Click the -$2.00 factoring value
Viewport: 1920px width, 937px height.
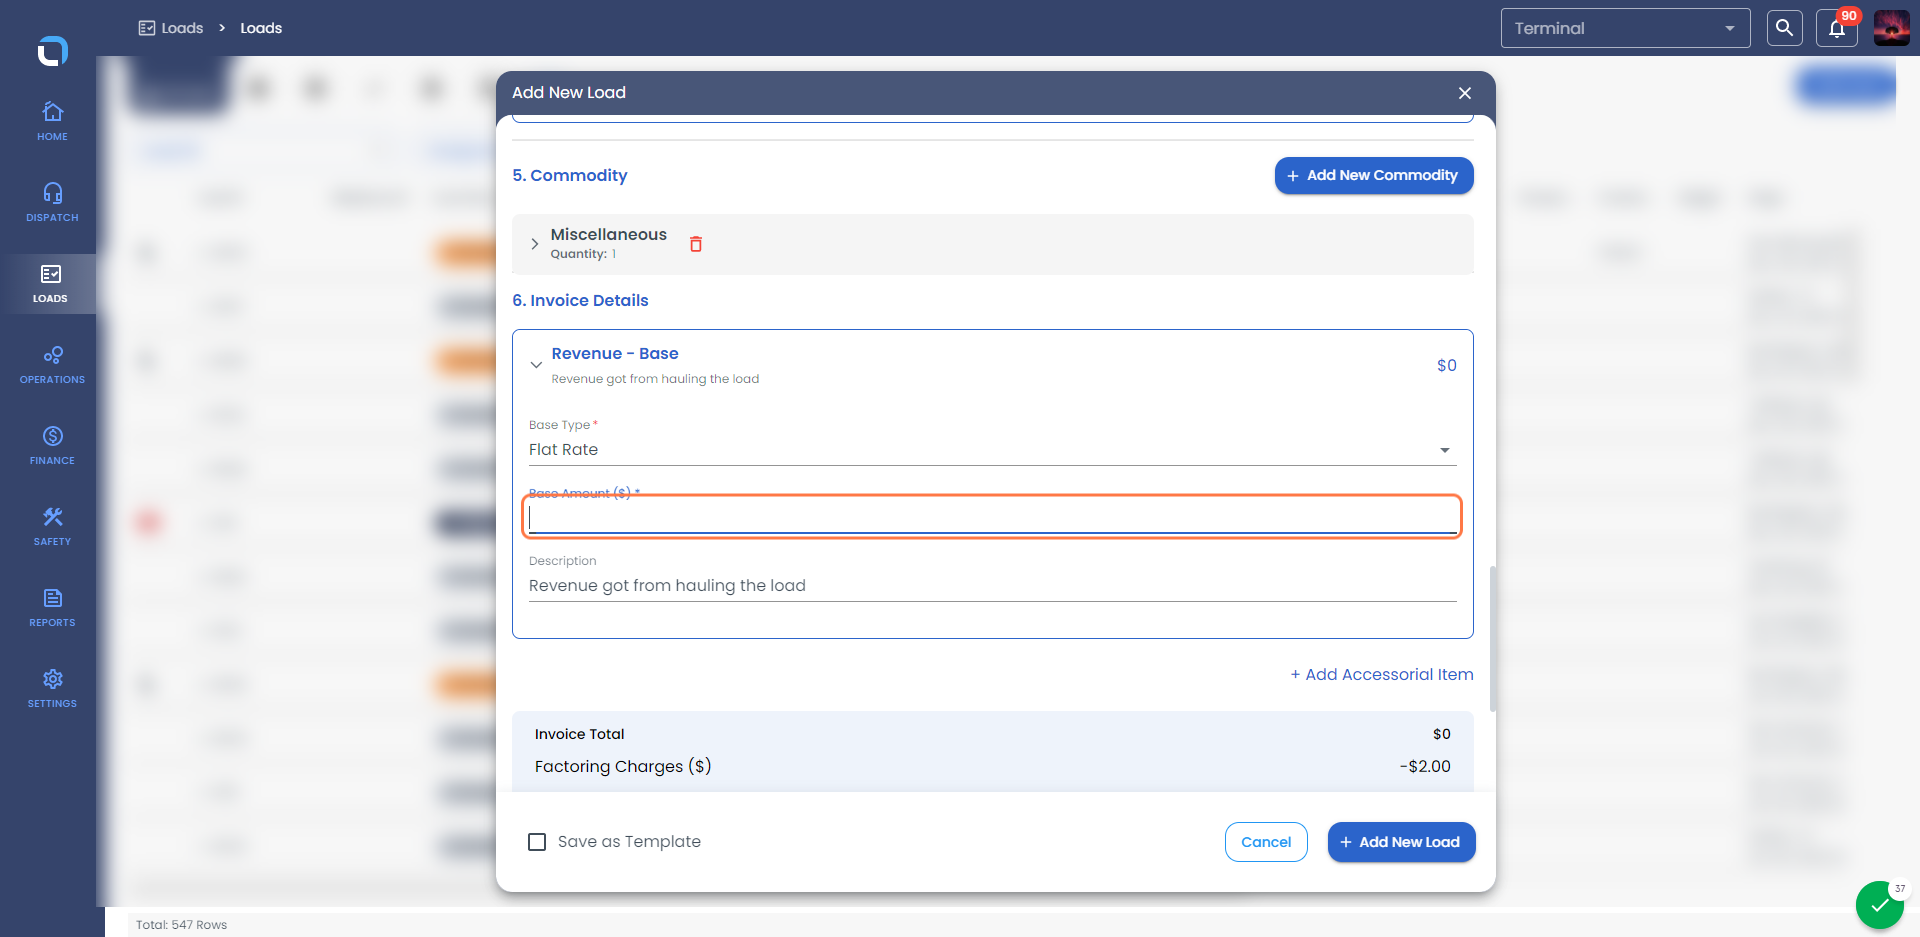pos(1425,767)
